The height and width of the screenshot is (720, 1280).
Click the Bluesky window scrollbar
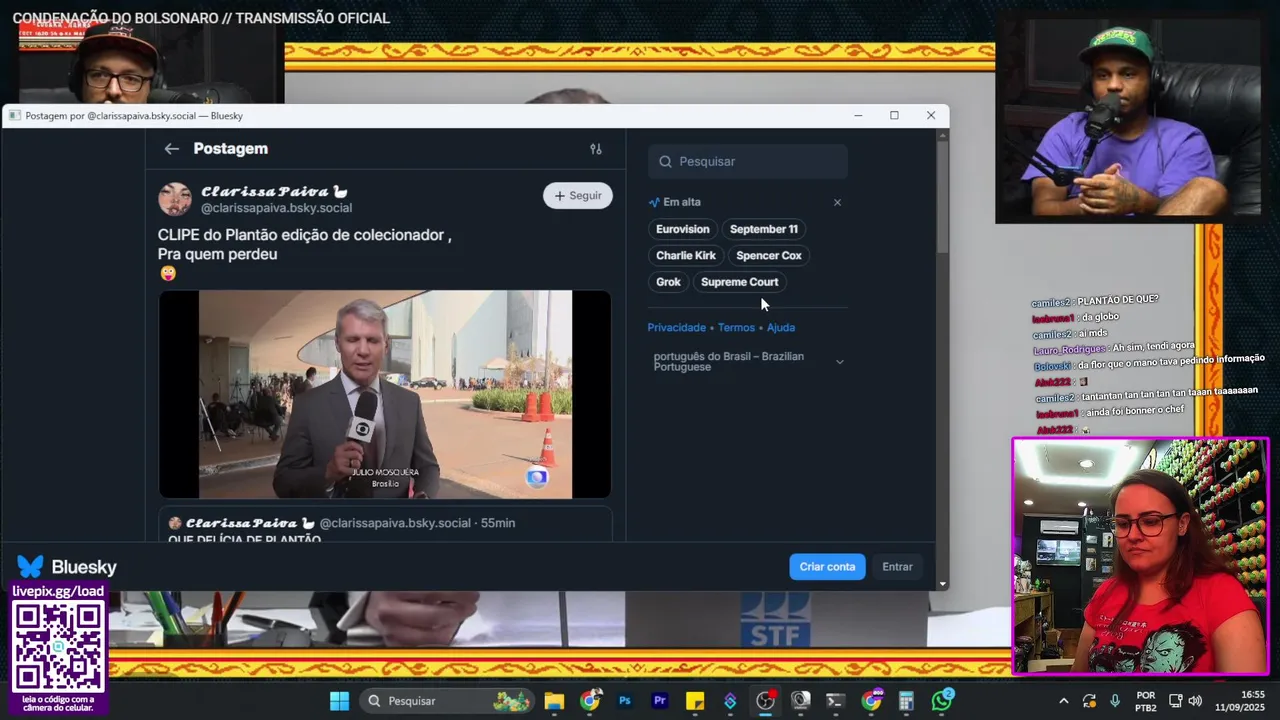tap(942, 195)
